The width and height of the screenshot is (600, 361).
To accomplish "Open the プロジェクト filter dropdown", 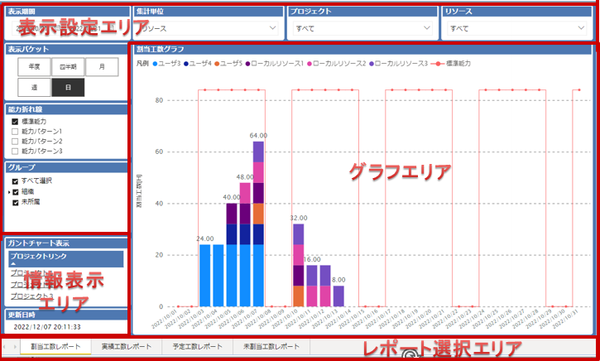I will [362, 28].
